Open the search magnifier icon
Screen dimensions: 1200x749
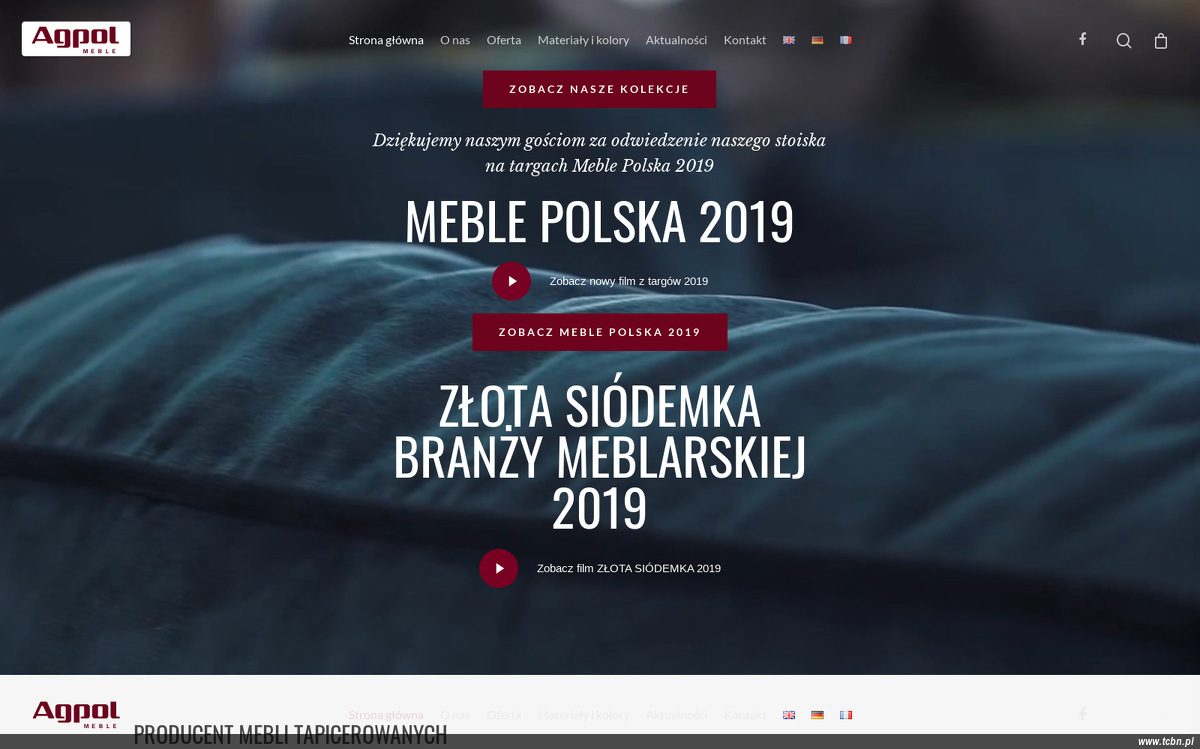(x=1124, y=41)
